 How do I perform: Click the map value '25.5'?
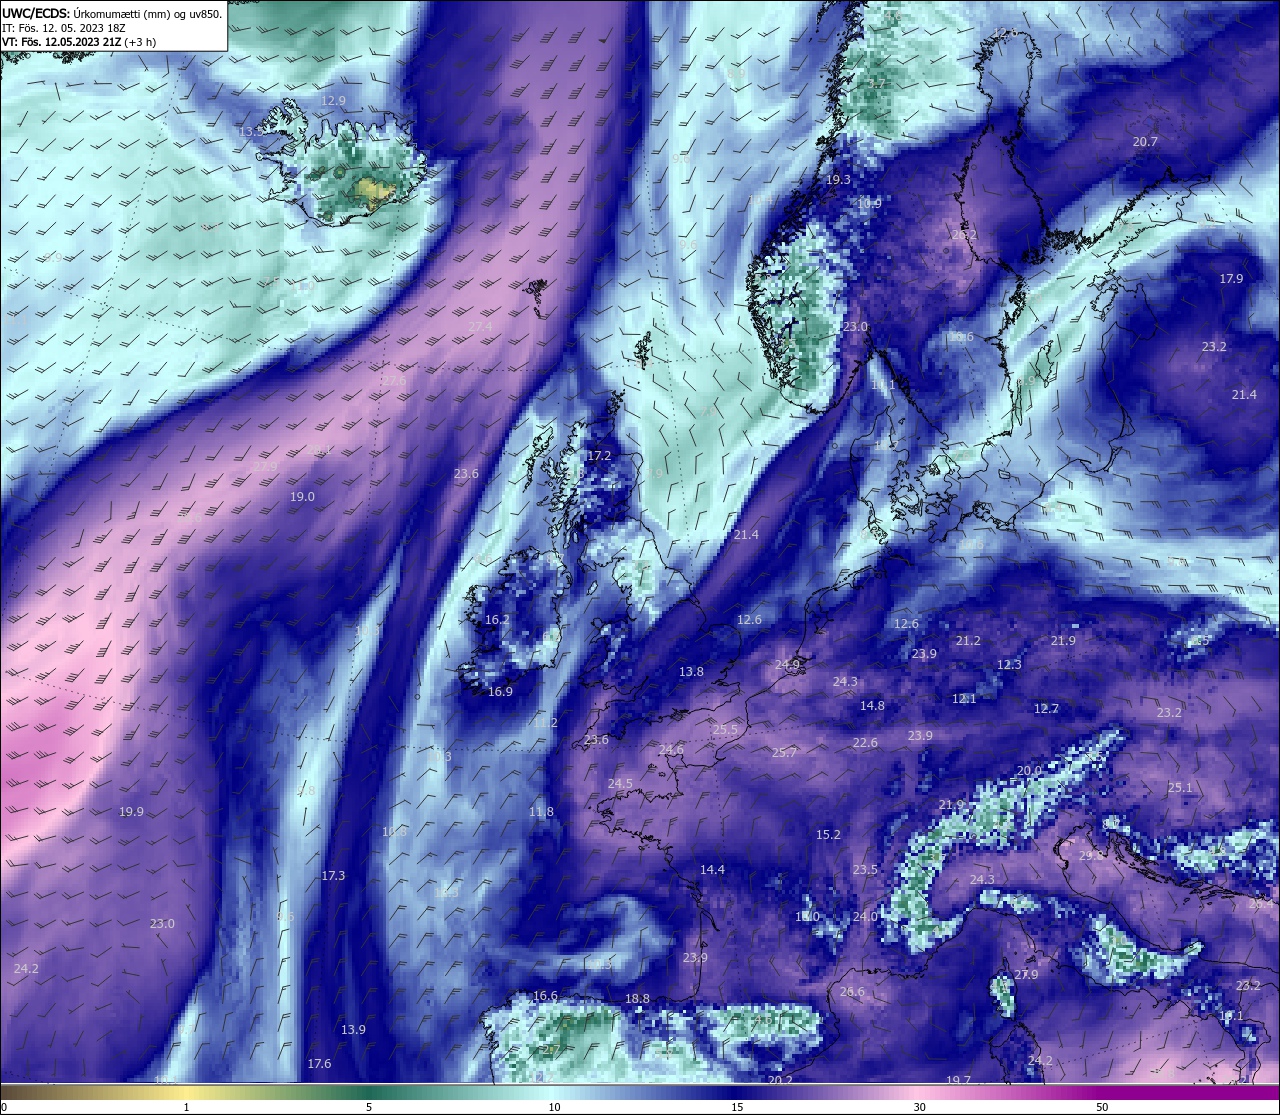[725, 730]
